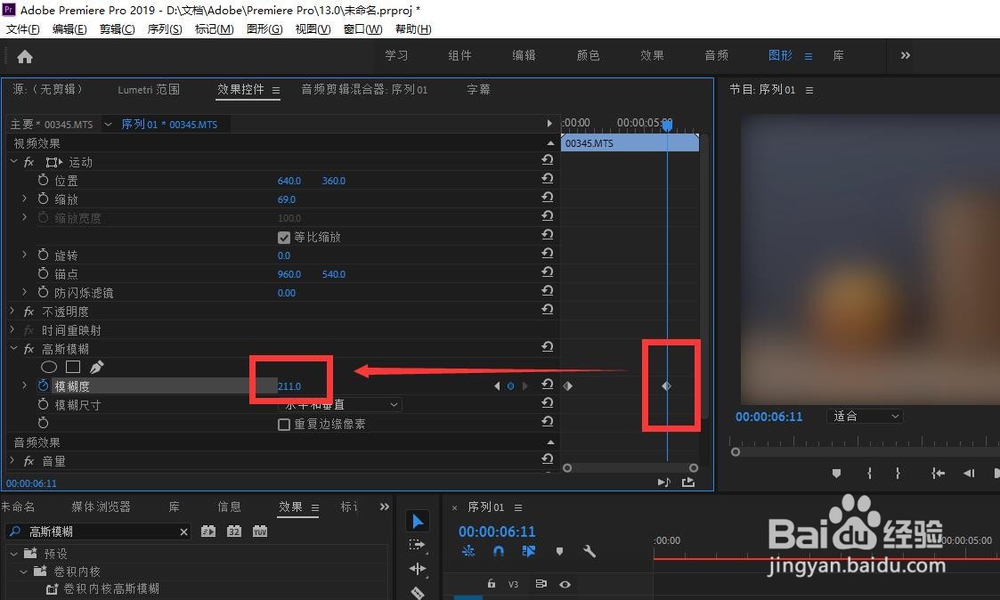Screen dimensions: 1000x600
Task: Select the pen mask tool for 高斯模糊
Action: tap(96, 367)
